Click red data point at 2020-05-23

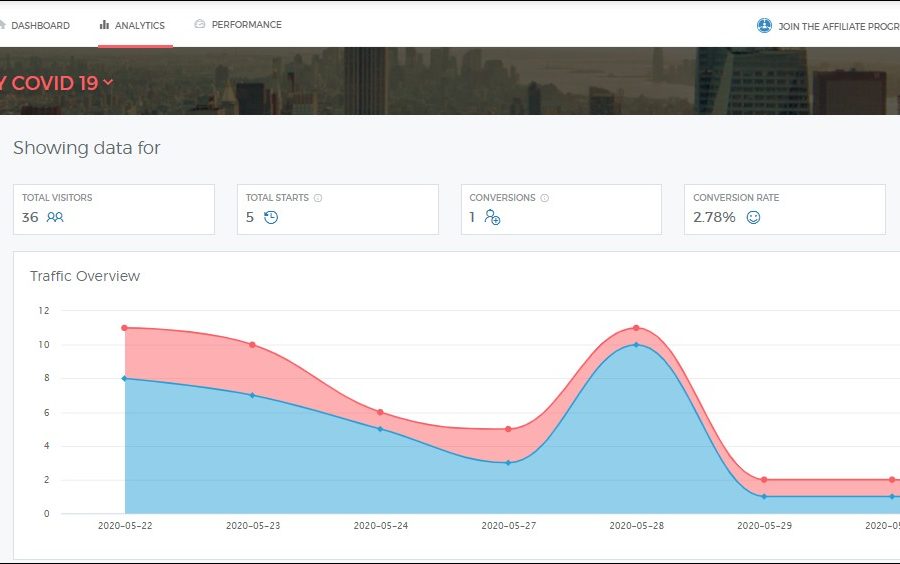[x=252, y=345]
